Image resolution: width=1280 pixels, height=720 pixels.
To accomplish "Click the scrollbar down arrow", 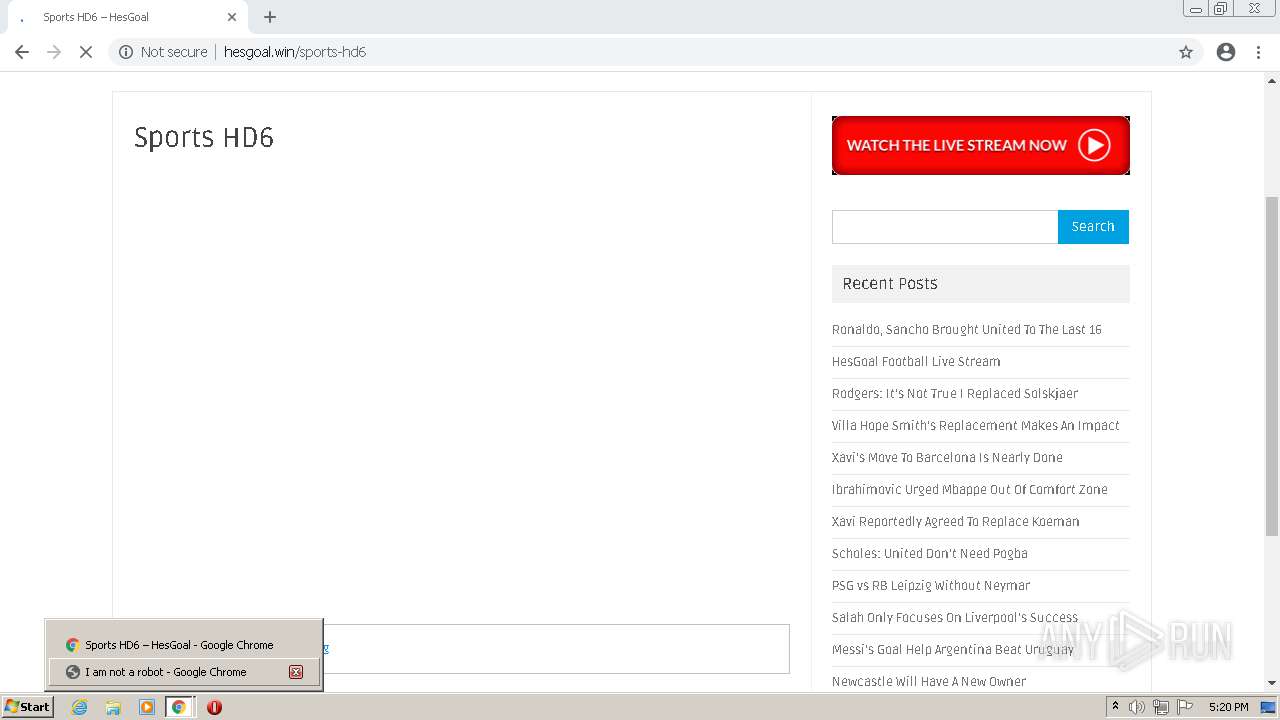I will (1272, 683).
